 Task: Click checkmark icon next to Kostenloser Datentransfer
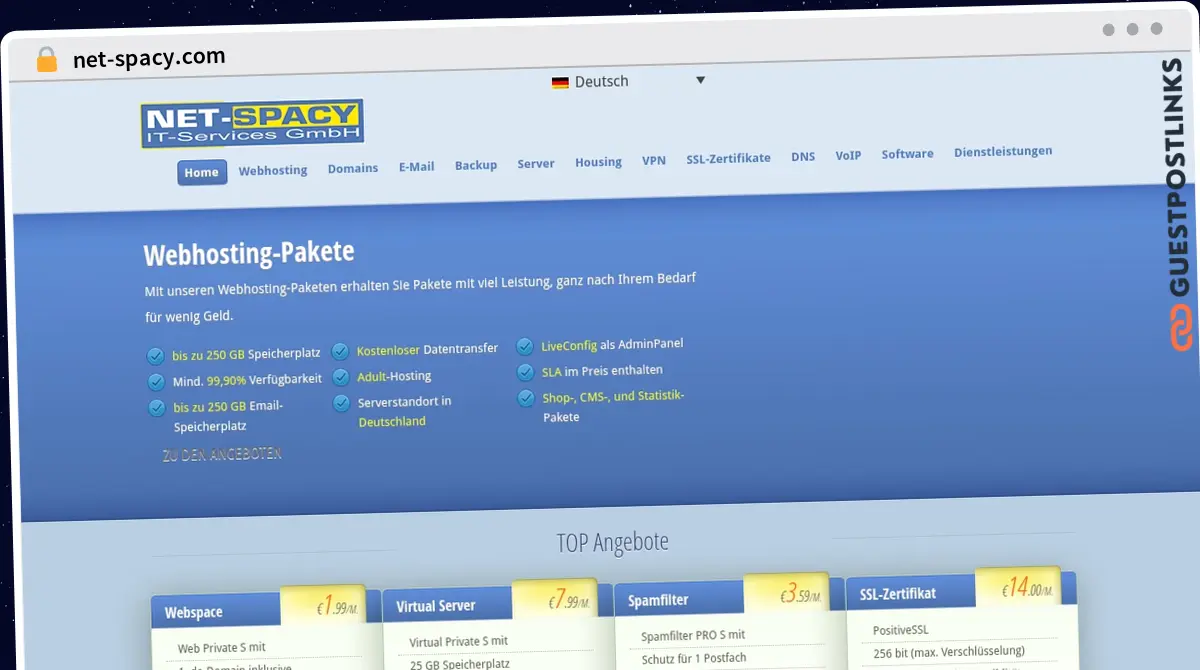[340, 351]
